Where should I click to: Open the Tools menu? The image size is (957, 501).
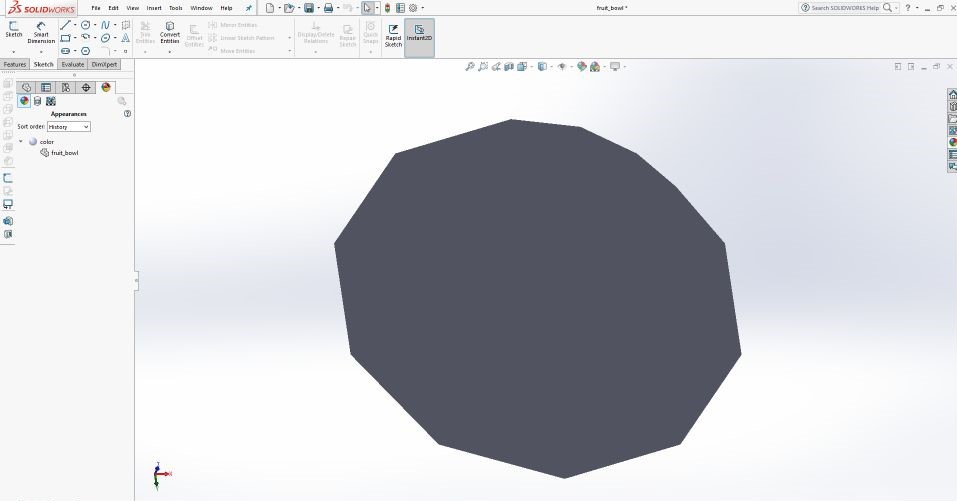point(176,8)
